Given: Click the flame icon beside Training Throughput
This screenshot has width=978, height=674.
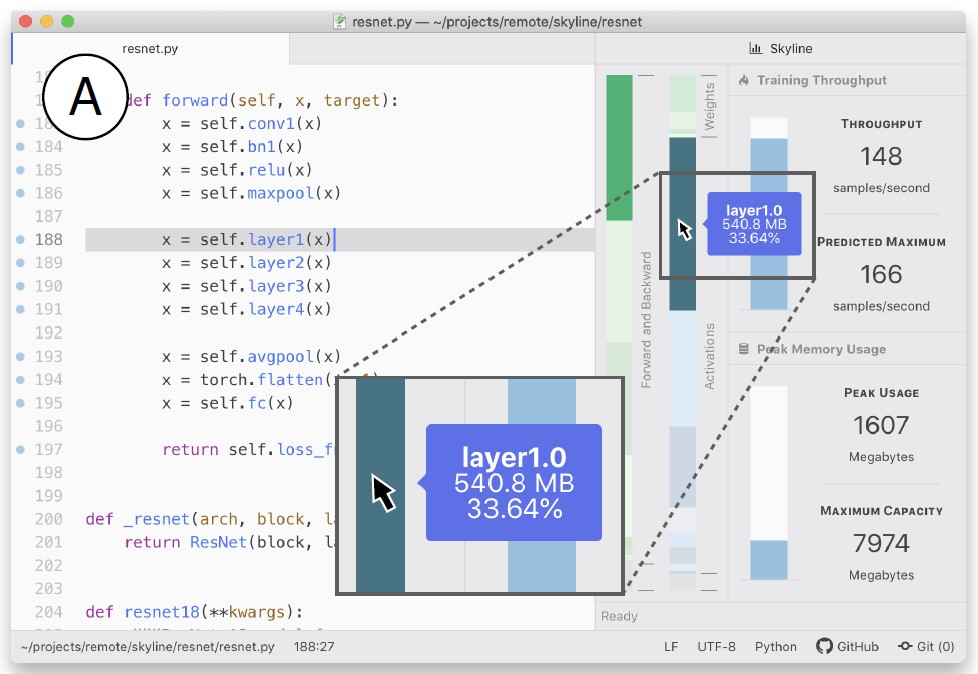Looking at the screenshot, I should click(x=744, y=80).
